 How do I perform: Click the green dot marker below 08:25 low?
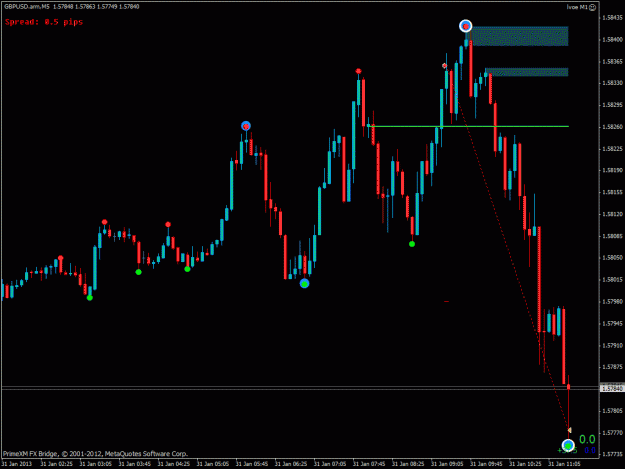412,244
